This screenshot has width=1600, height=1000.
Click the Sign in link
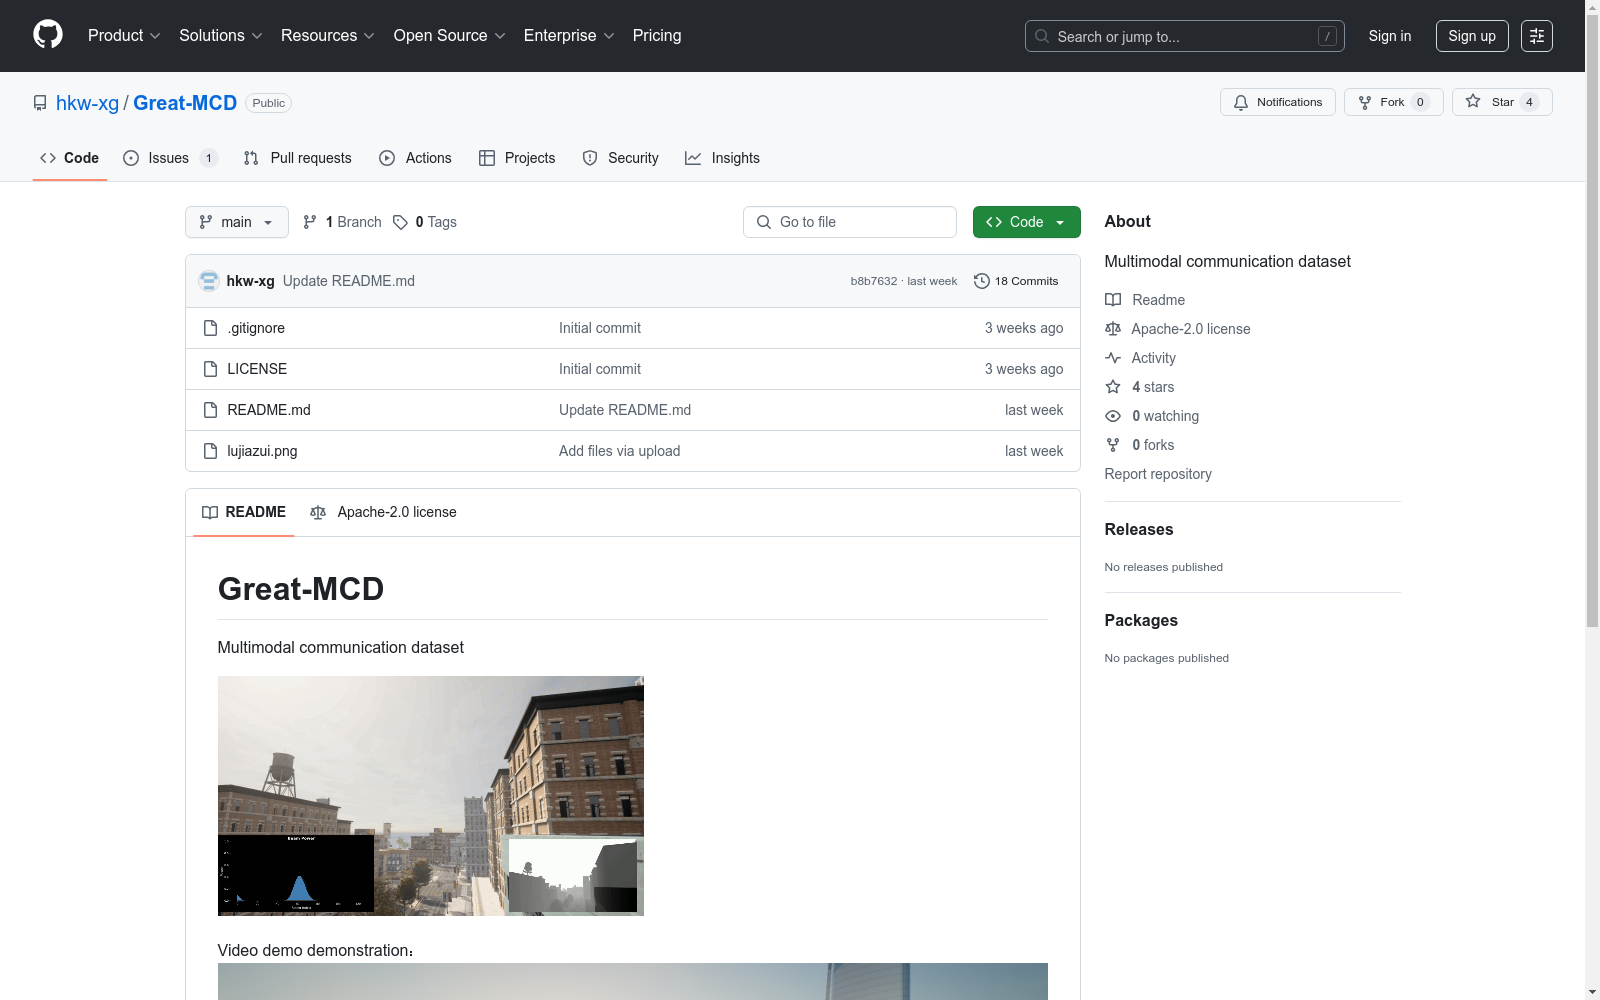pos(1390,36)
